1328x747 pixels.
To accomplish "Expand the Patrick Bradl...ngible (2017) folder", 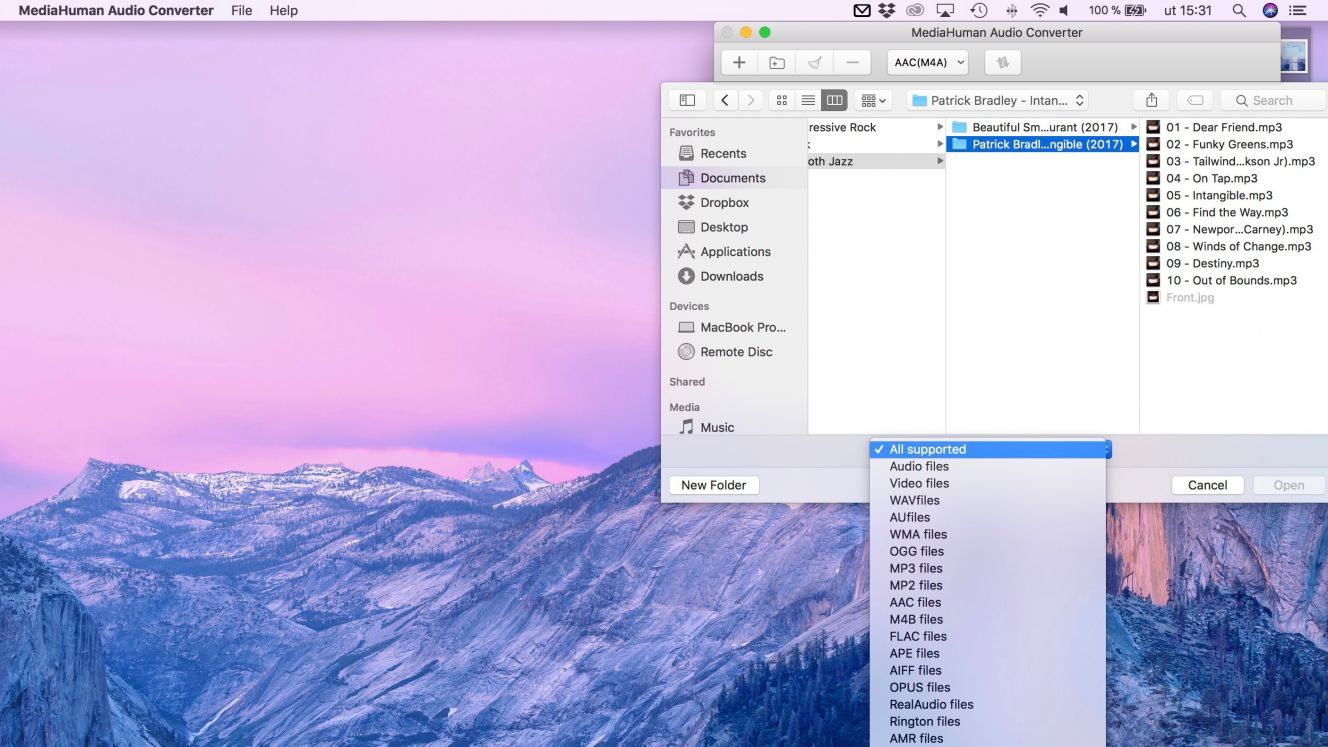I will click(x=1134, y=144).
